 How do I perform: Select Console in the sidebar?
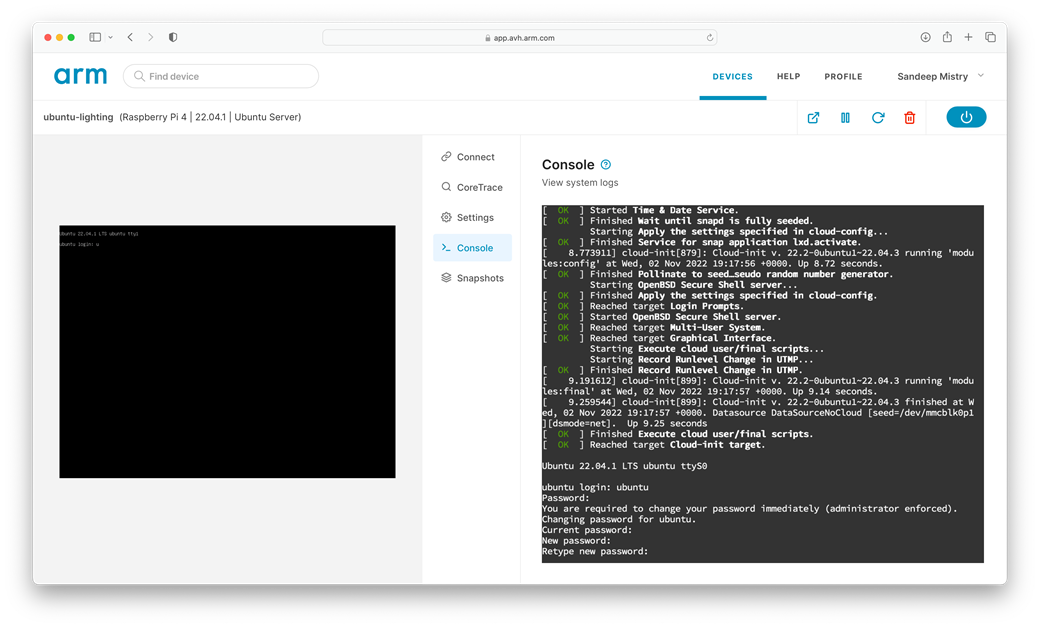pyautogui.click(x=472, y=248)
